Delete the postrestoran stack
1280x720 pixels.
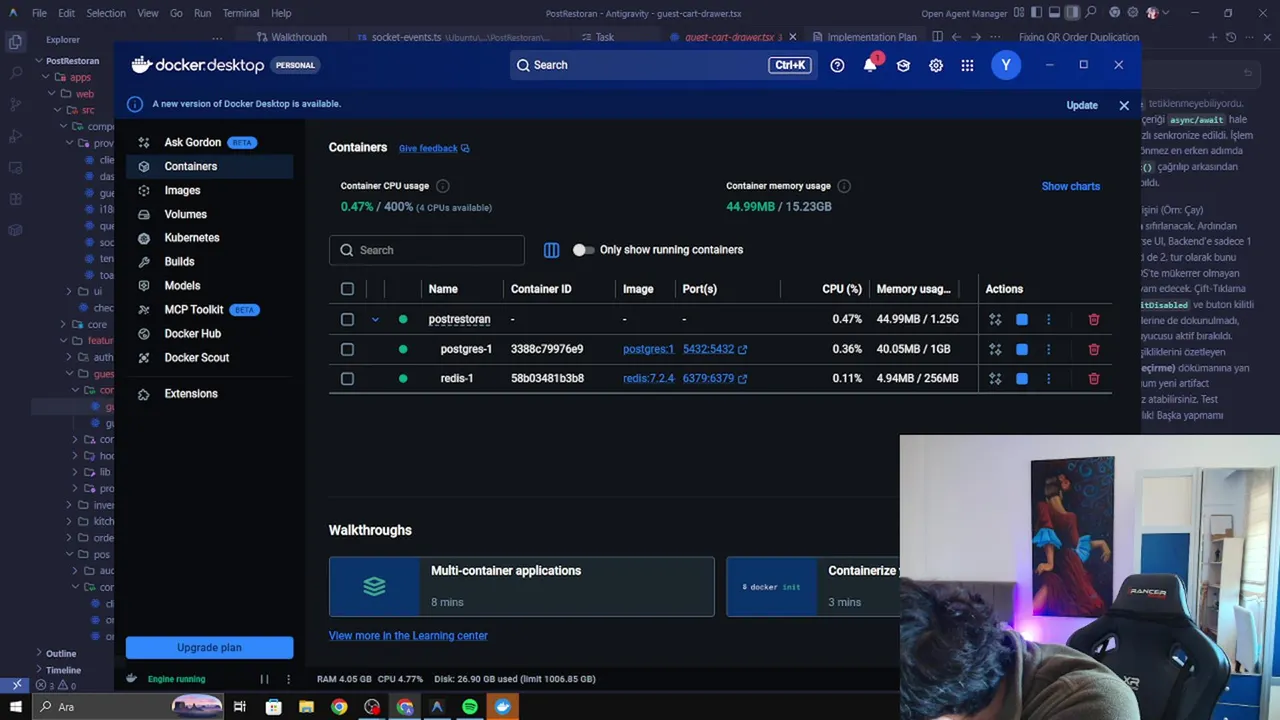[1093, 320]
